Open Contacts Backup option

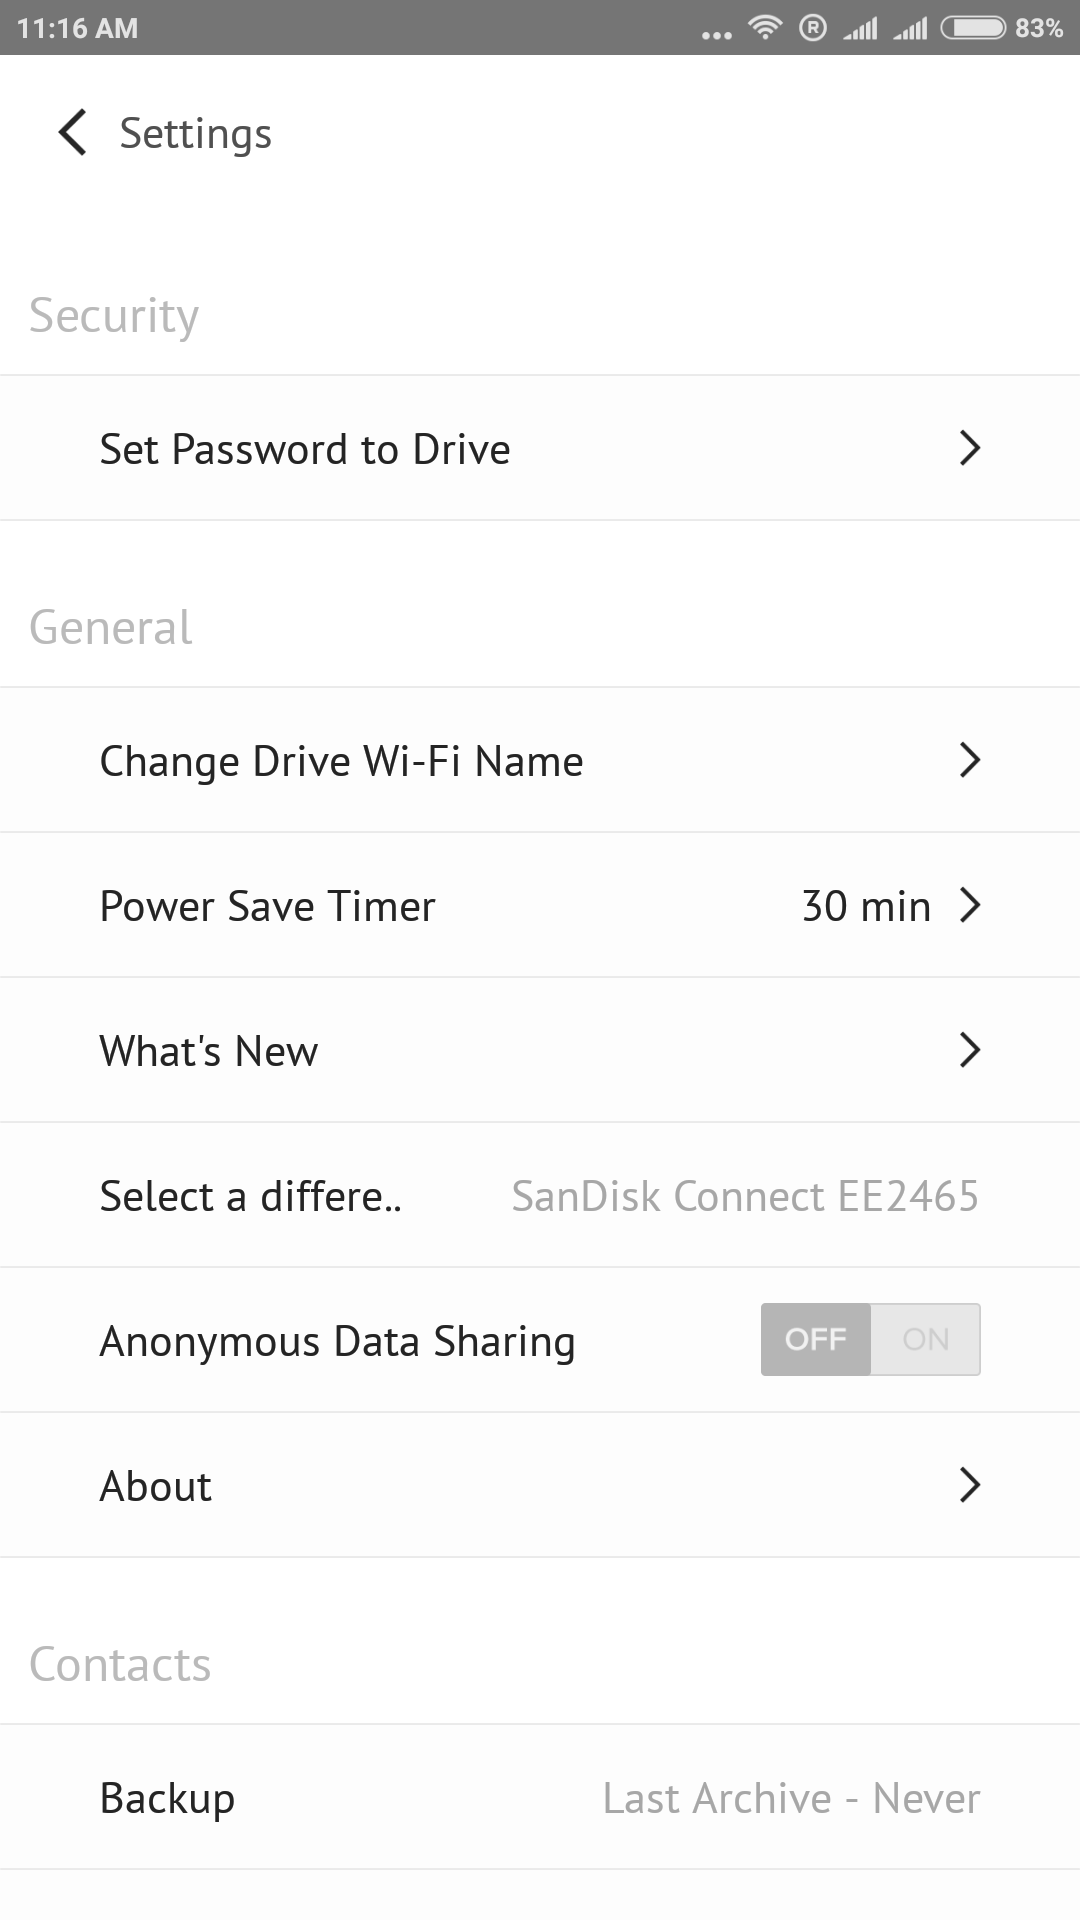click(168, 1798)
